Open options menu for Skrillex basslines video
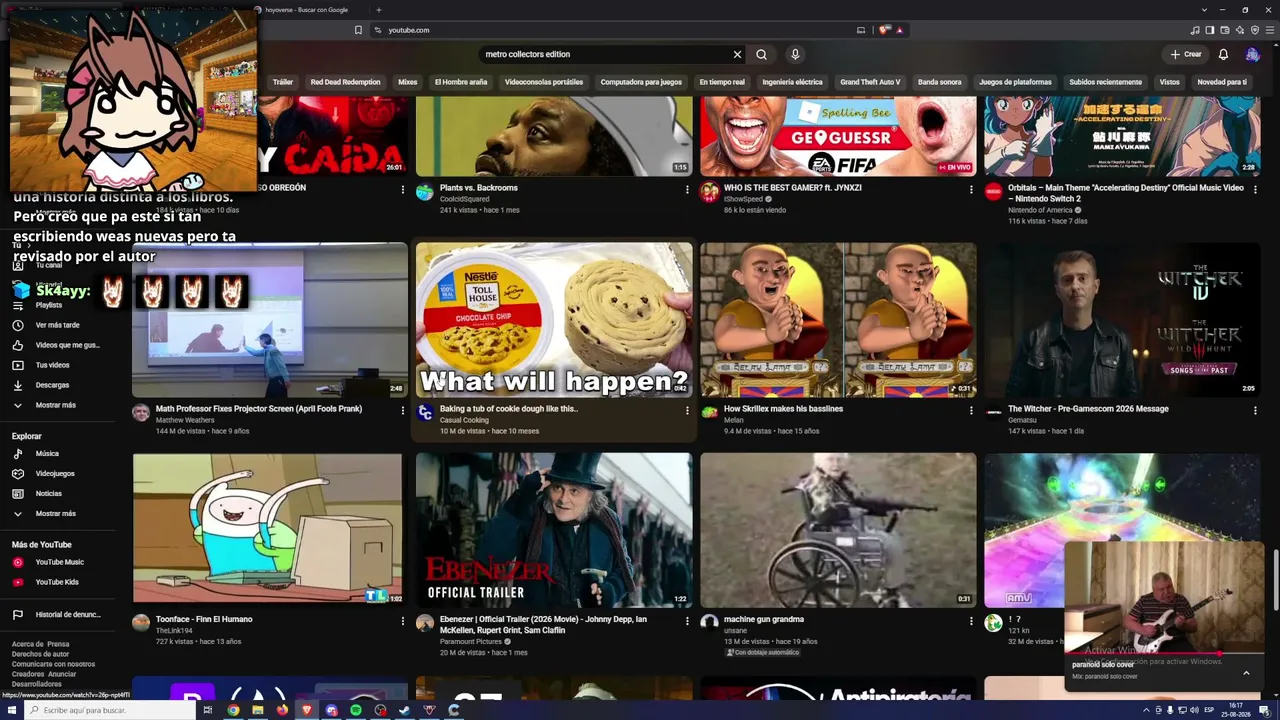 click(971, 410)
